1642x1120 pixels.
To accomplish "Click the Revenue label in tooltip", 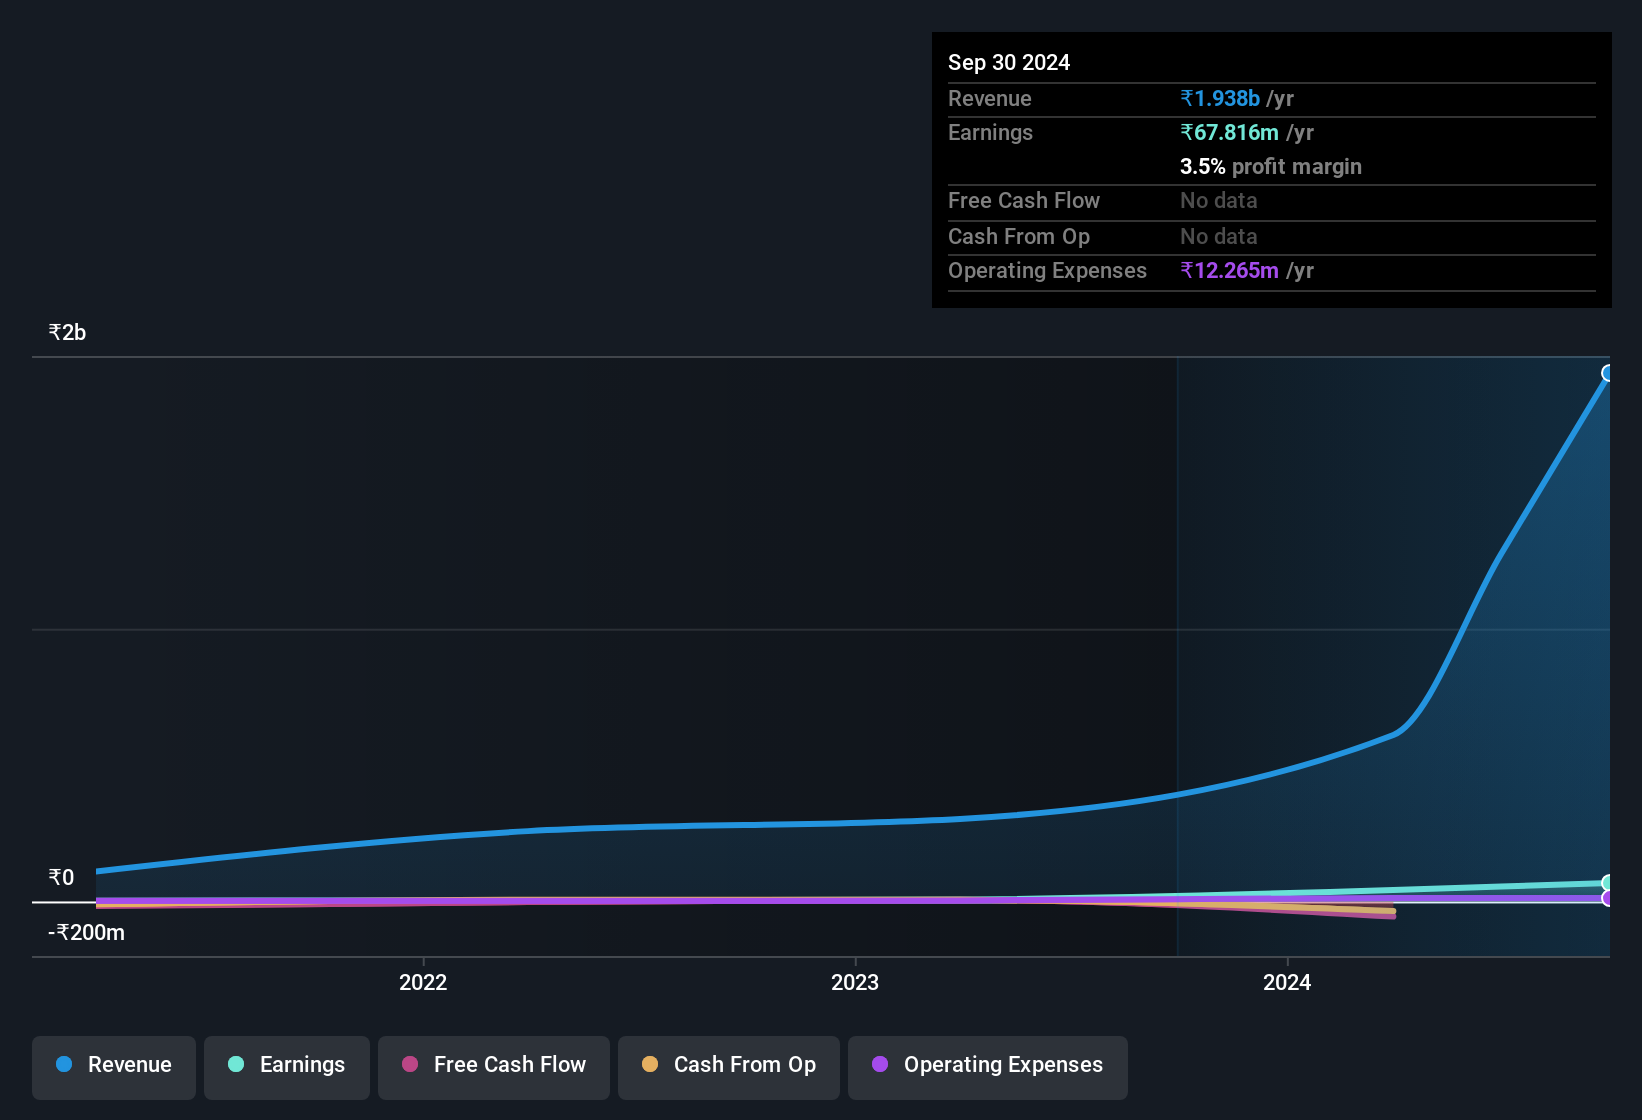I will click(x=990, y=98).
